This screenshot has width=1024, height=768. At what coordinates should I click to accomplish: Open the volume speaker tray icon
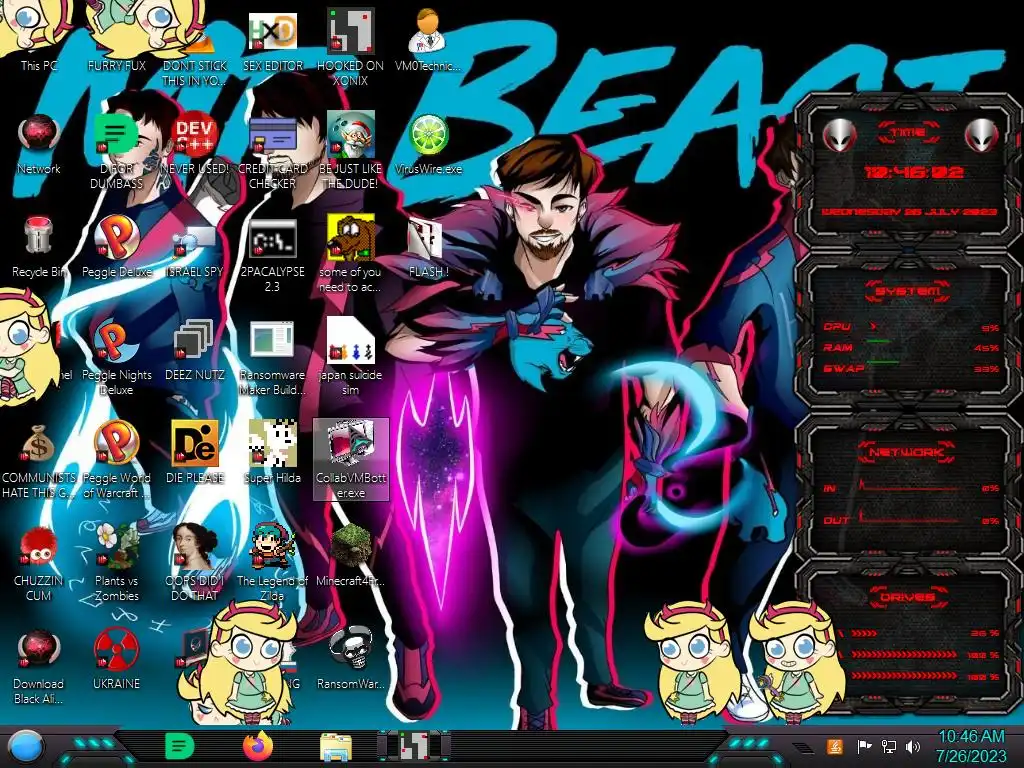[912, 746]
